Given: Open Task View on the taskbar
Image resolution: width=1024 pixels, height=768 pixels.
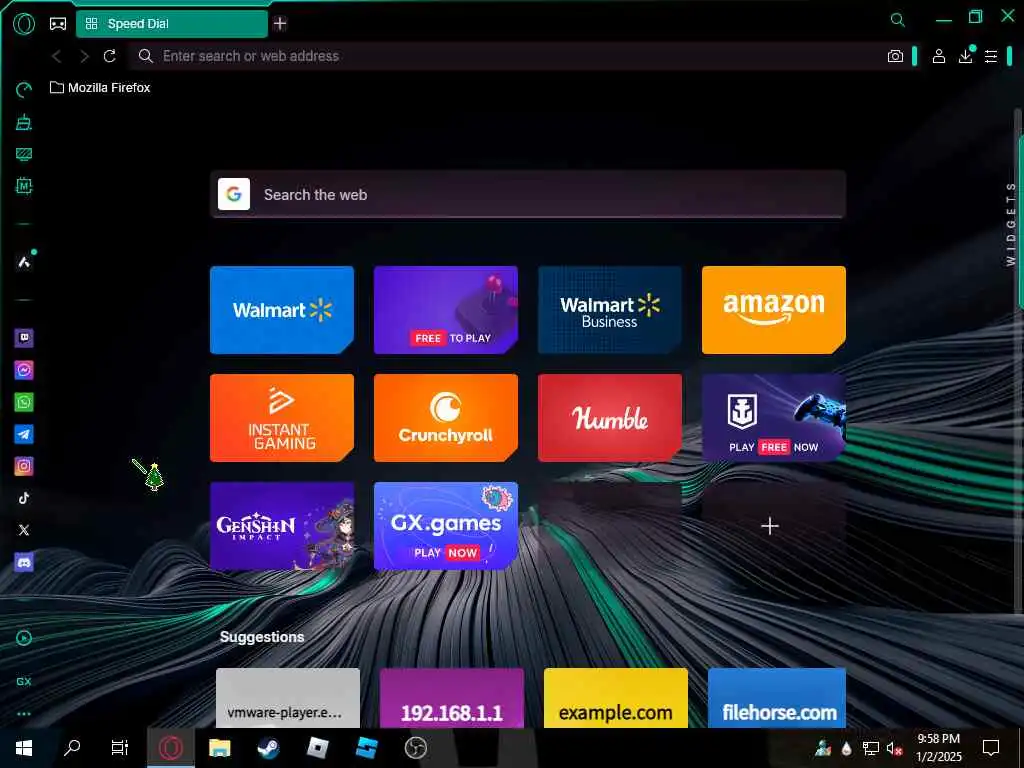Looking at the screenshot, I should 120,748.
